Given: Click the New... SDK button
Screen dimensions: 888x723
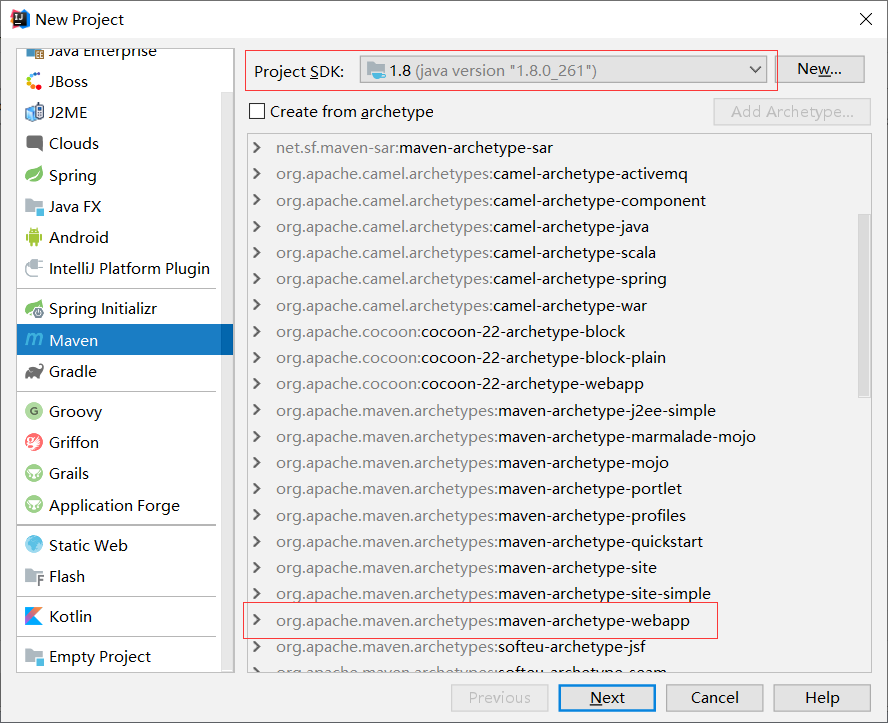Looking at the screenshot, I should point(819,69).
